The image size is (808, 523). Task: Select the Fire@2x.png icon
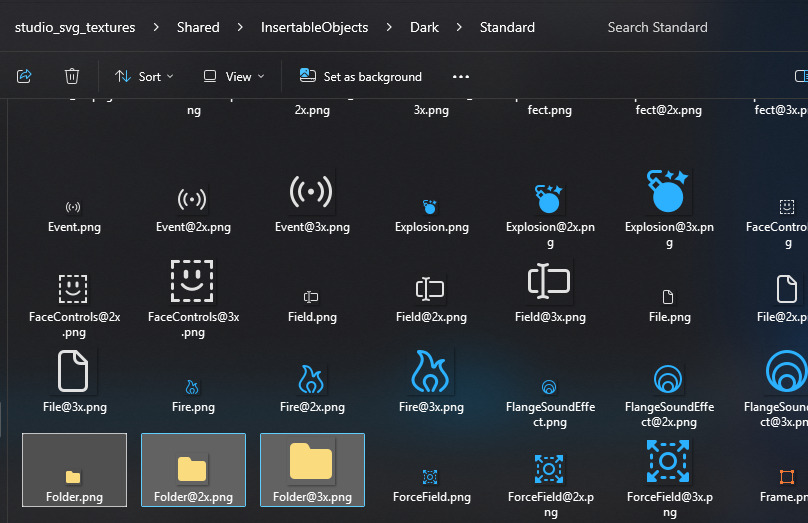click(311, 379)
